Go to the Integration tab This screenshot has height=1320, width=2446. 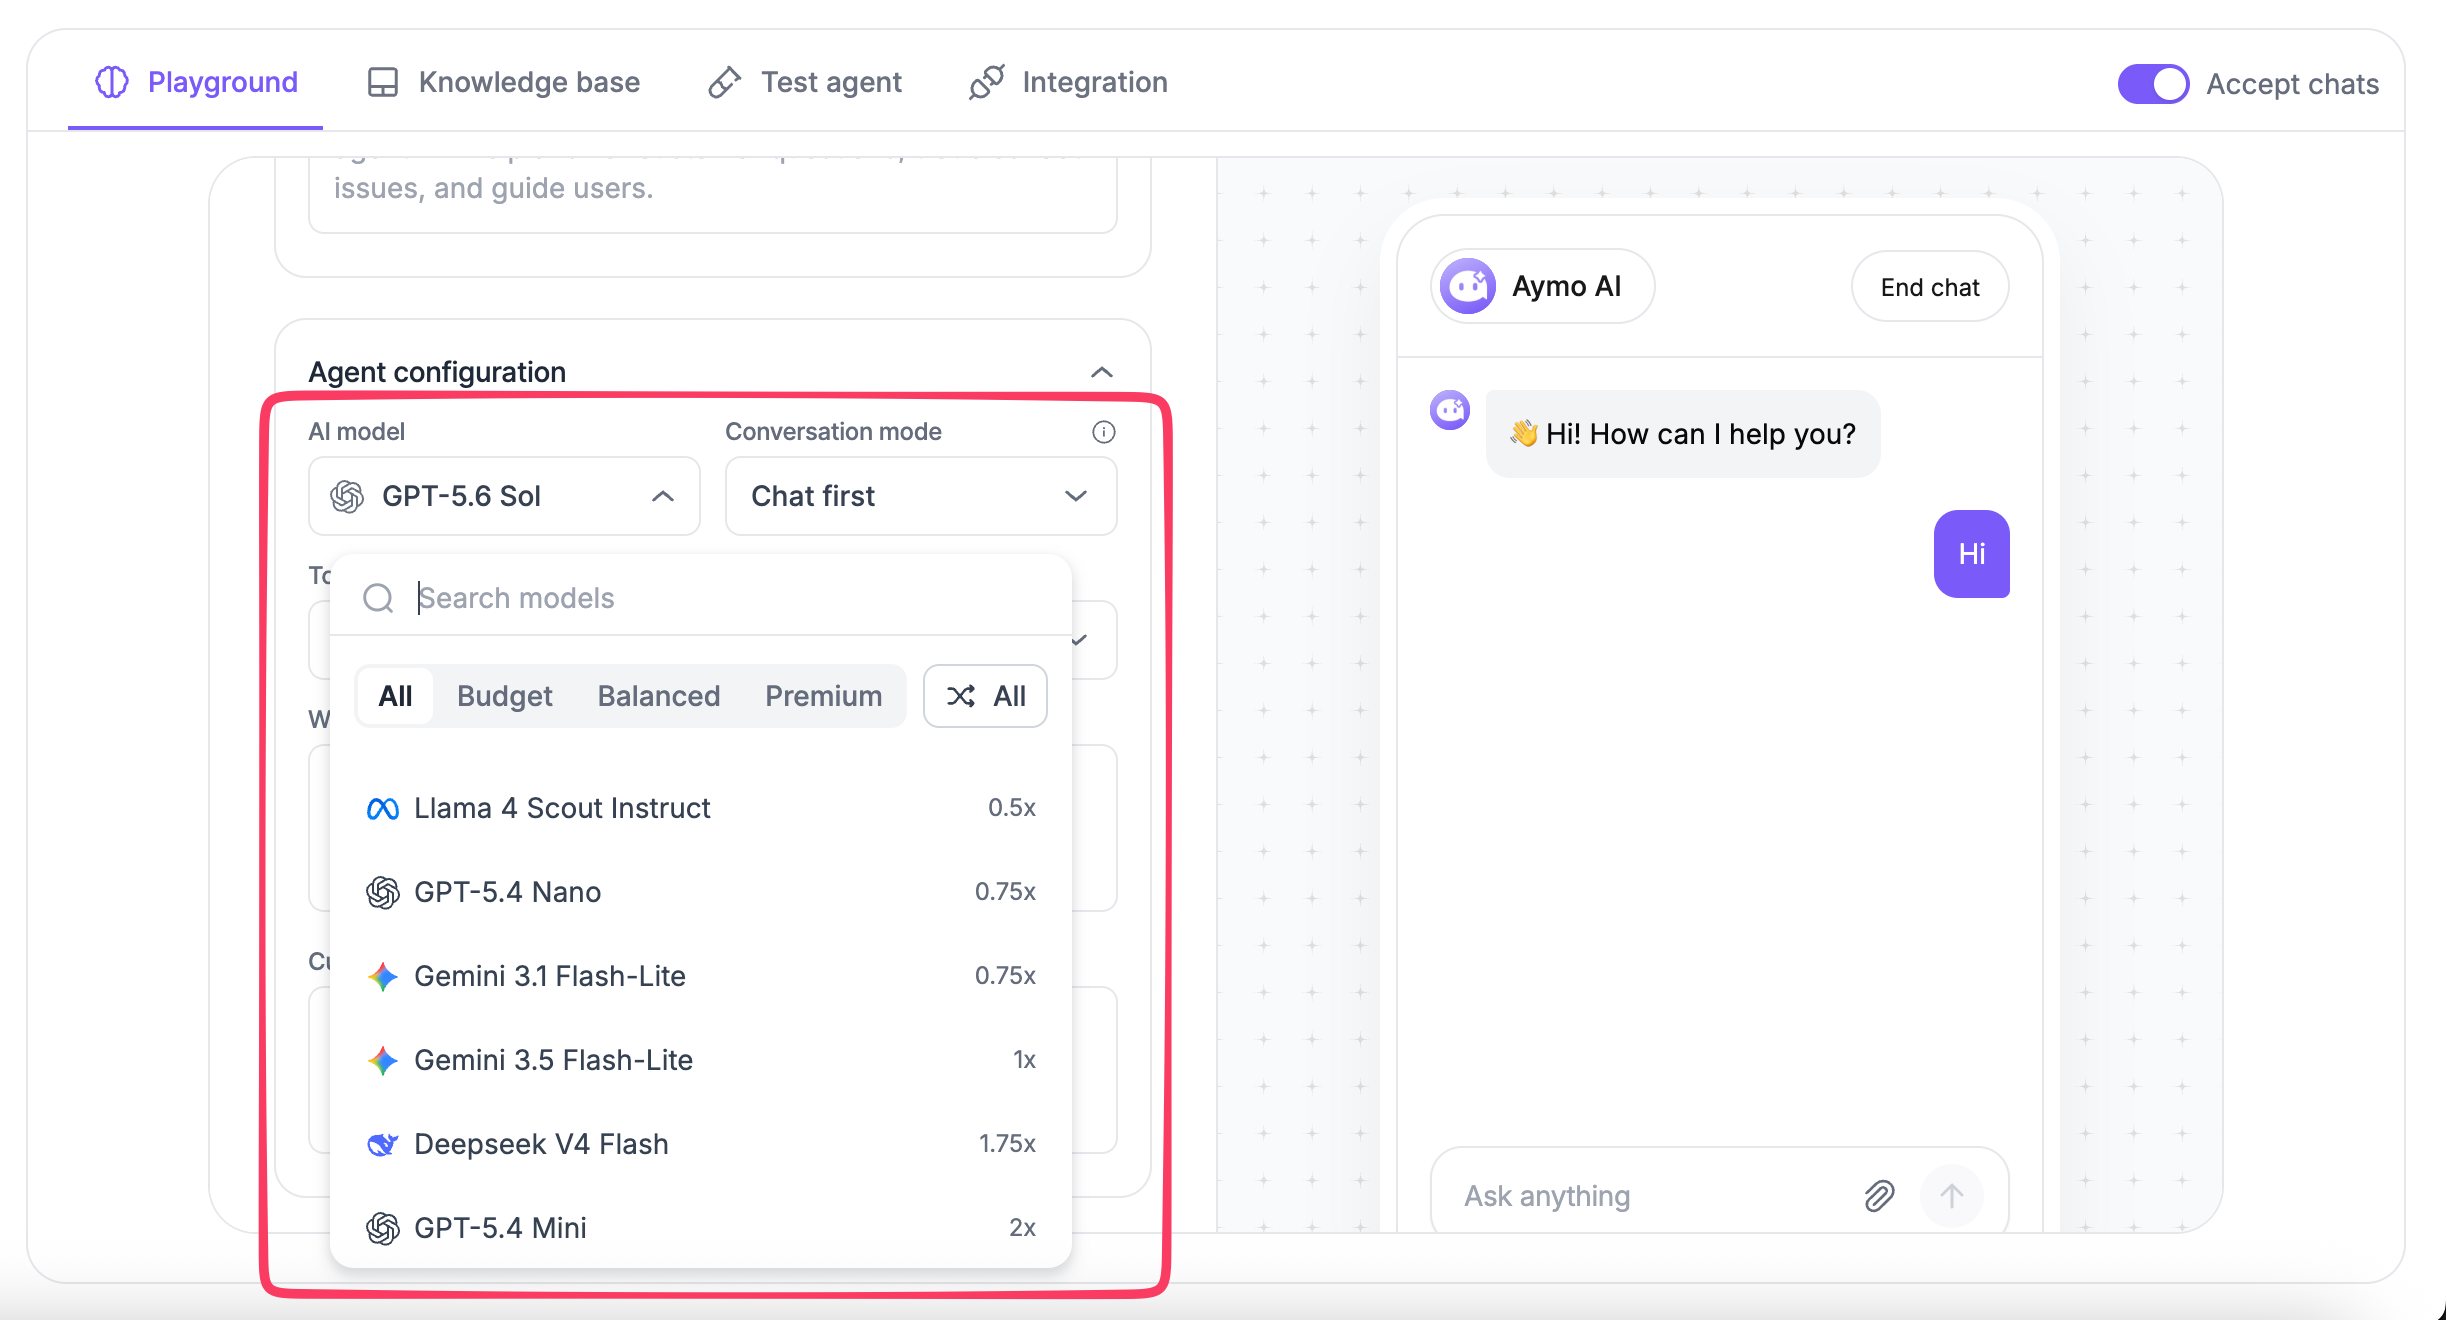1067,82
